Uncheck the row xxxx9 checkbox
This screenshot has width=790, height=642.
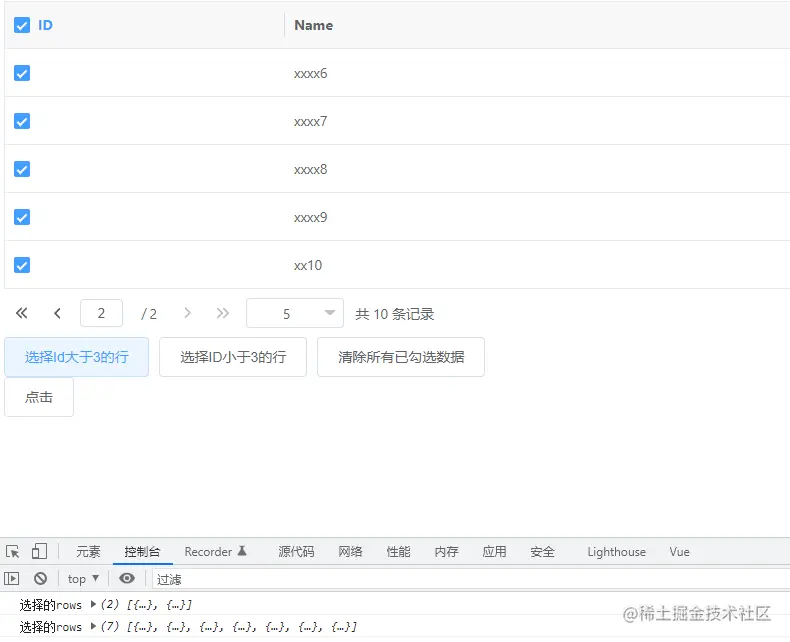pos(22,217)
